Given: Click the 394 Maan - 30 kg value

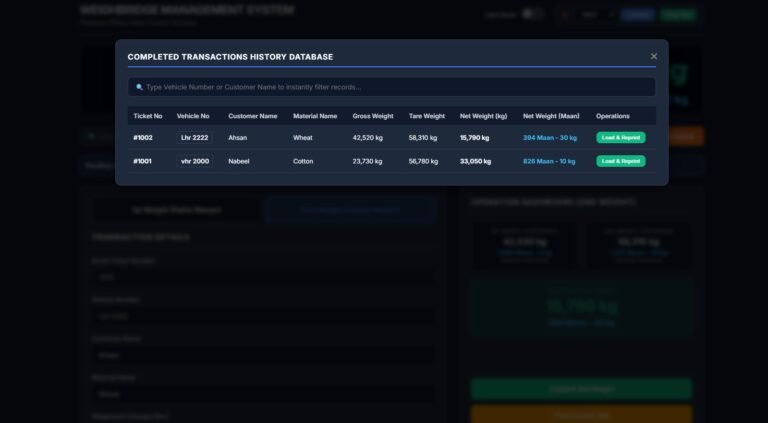Looking at the screenshot, I should tap(550, 138).
